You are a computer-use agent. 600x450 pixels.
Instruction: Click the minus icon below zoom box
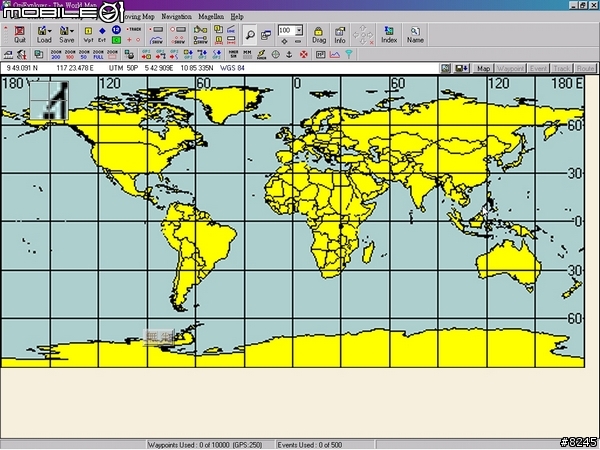click(x=298, y=41)
